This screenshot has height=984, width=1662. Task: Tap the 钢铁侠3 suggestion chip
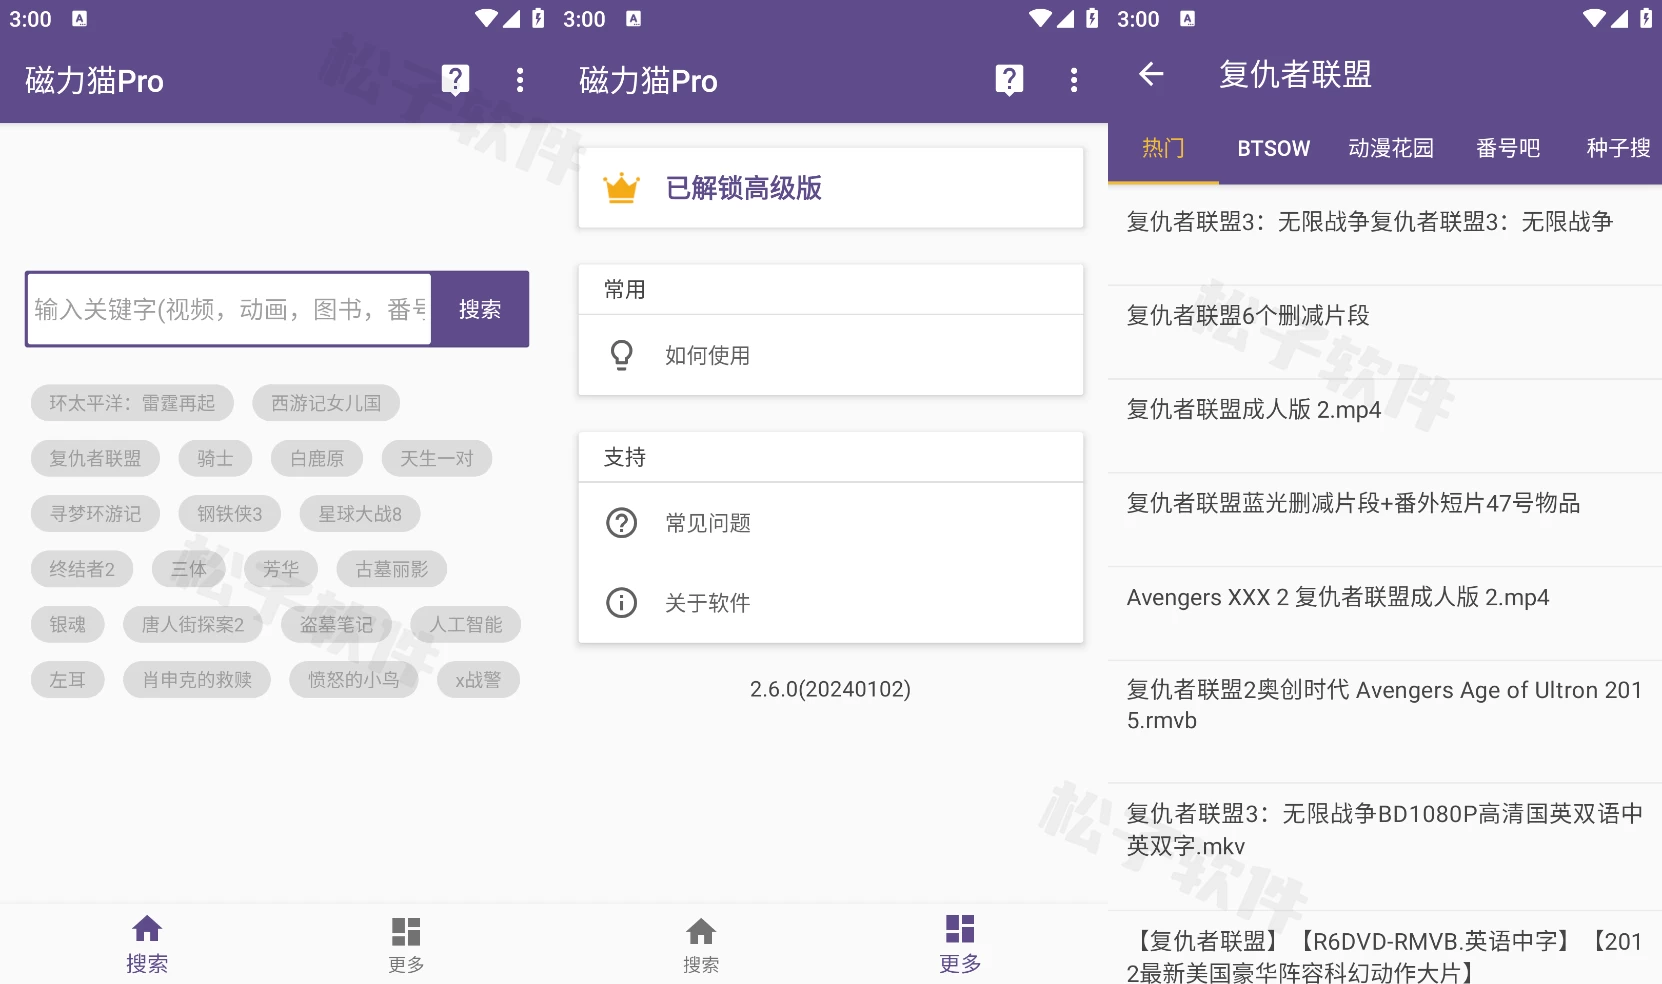[229, 513]
